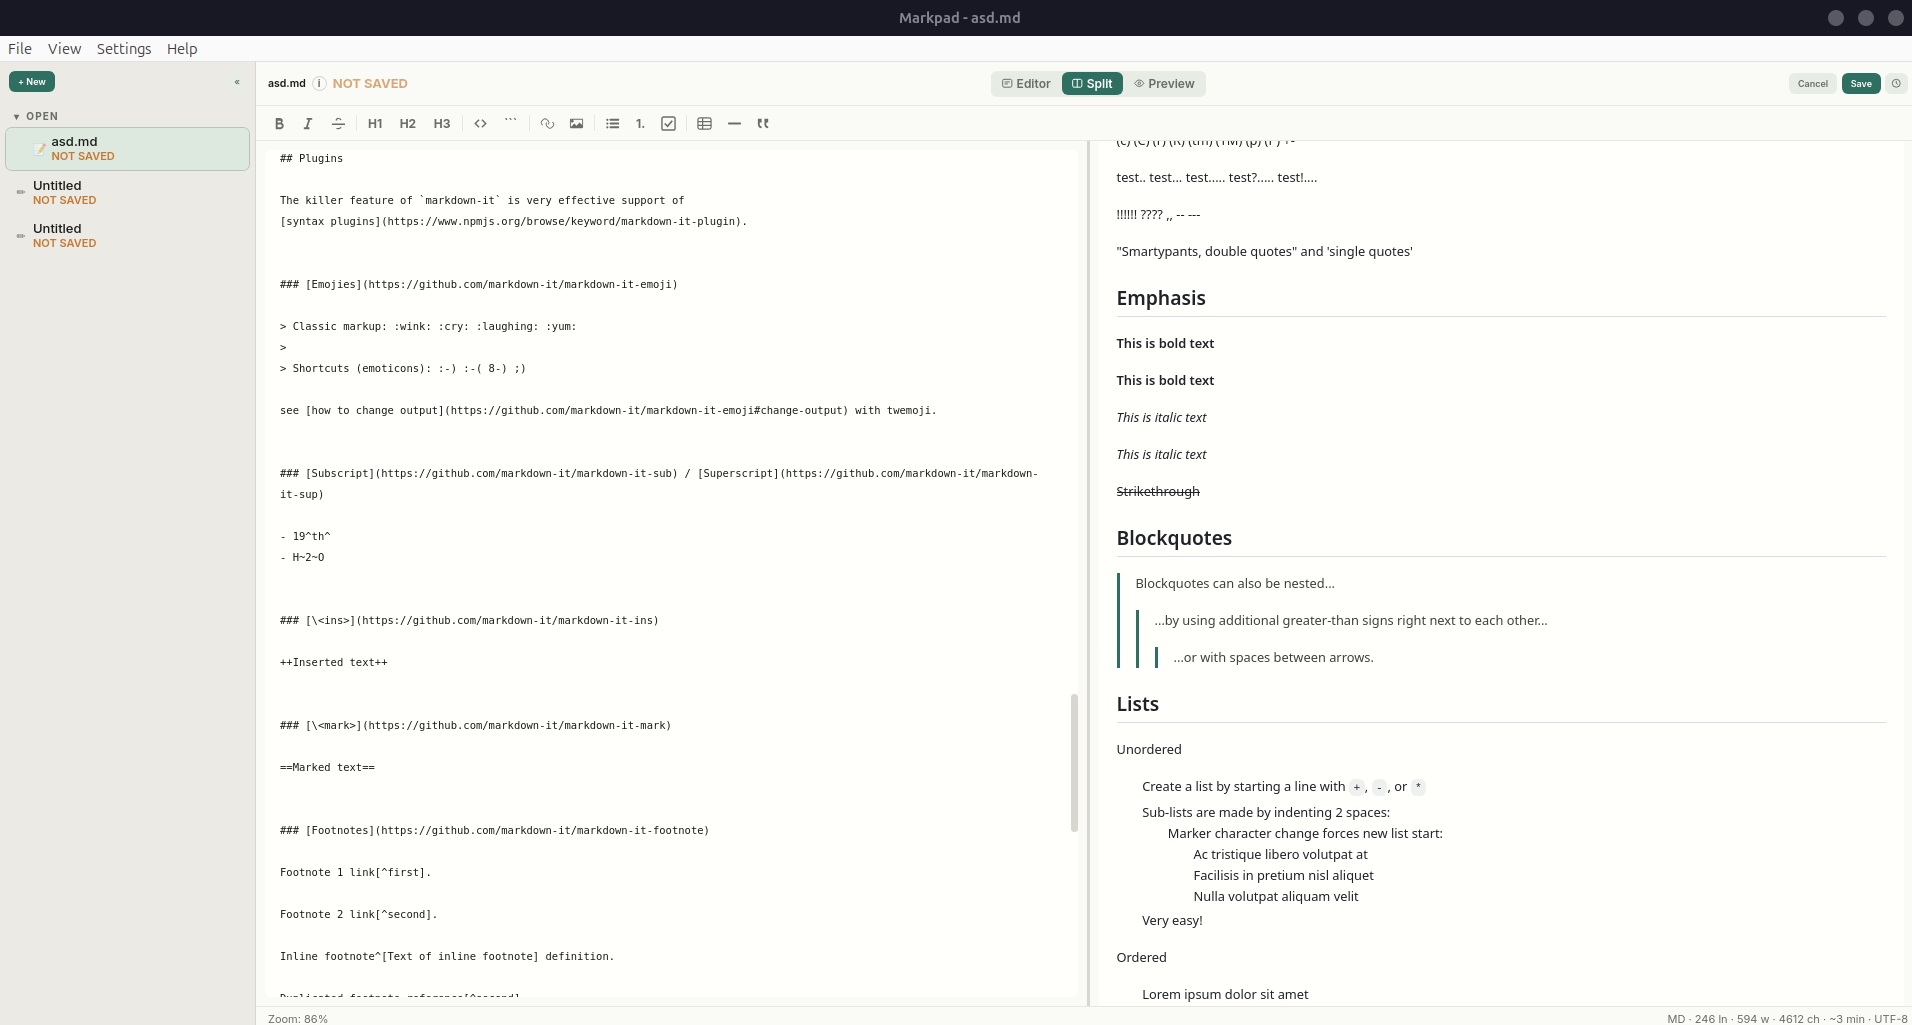Switch to Editor view mode
The height and width of the screenshot is (1025, 1912).
pos(1026,84)
